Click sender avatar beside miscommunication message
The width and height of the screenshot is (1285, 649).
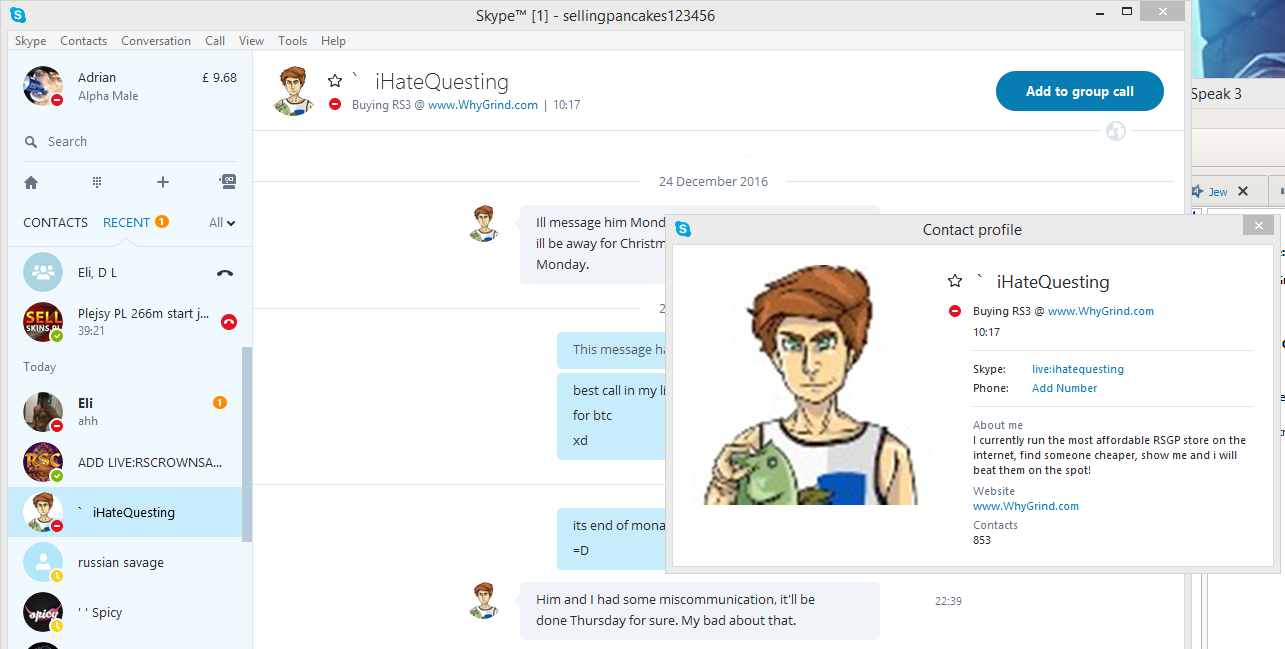pos(484,601)
